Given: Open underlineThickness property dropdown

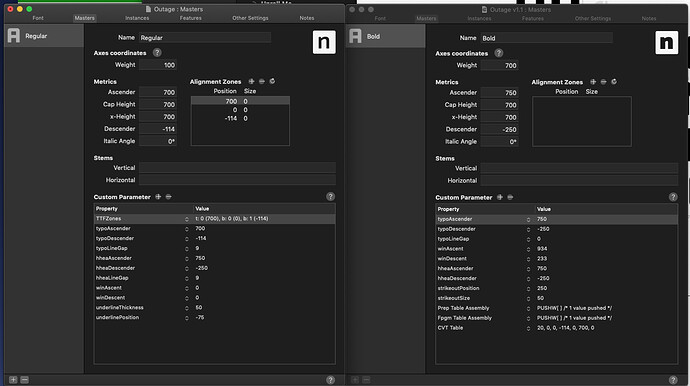Looking at the screenshot, I should [x=187, y=308].
